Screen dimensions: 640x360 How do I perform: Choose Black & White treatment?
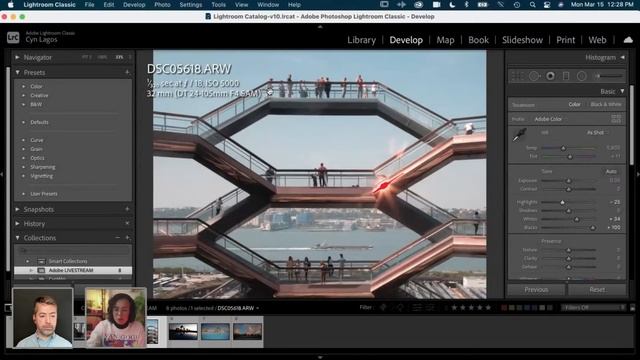(606, 104)
